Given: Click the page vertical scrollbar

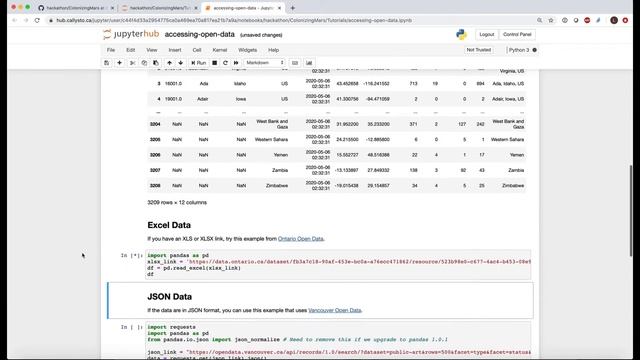Looking at the screenshot, I should 631,211.
